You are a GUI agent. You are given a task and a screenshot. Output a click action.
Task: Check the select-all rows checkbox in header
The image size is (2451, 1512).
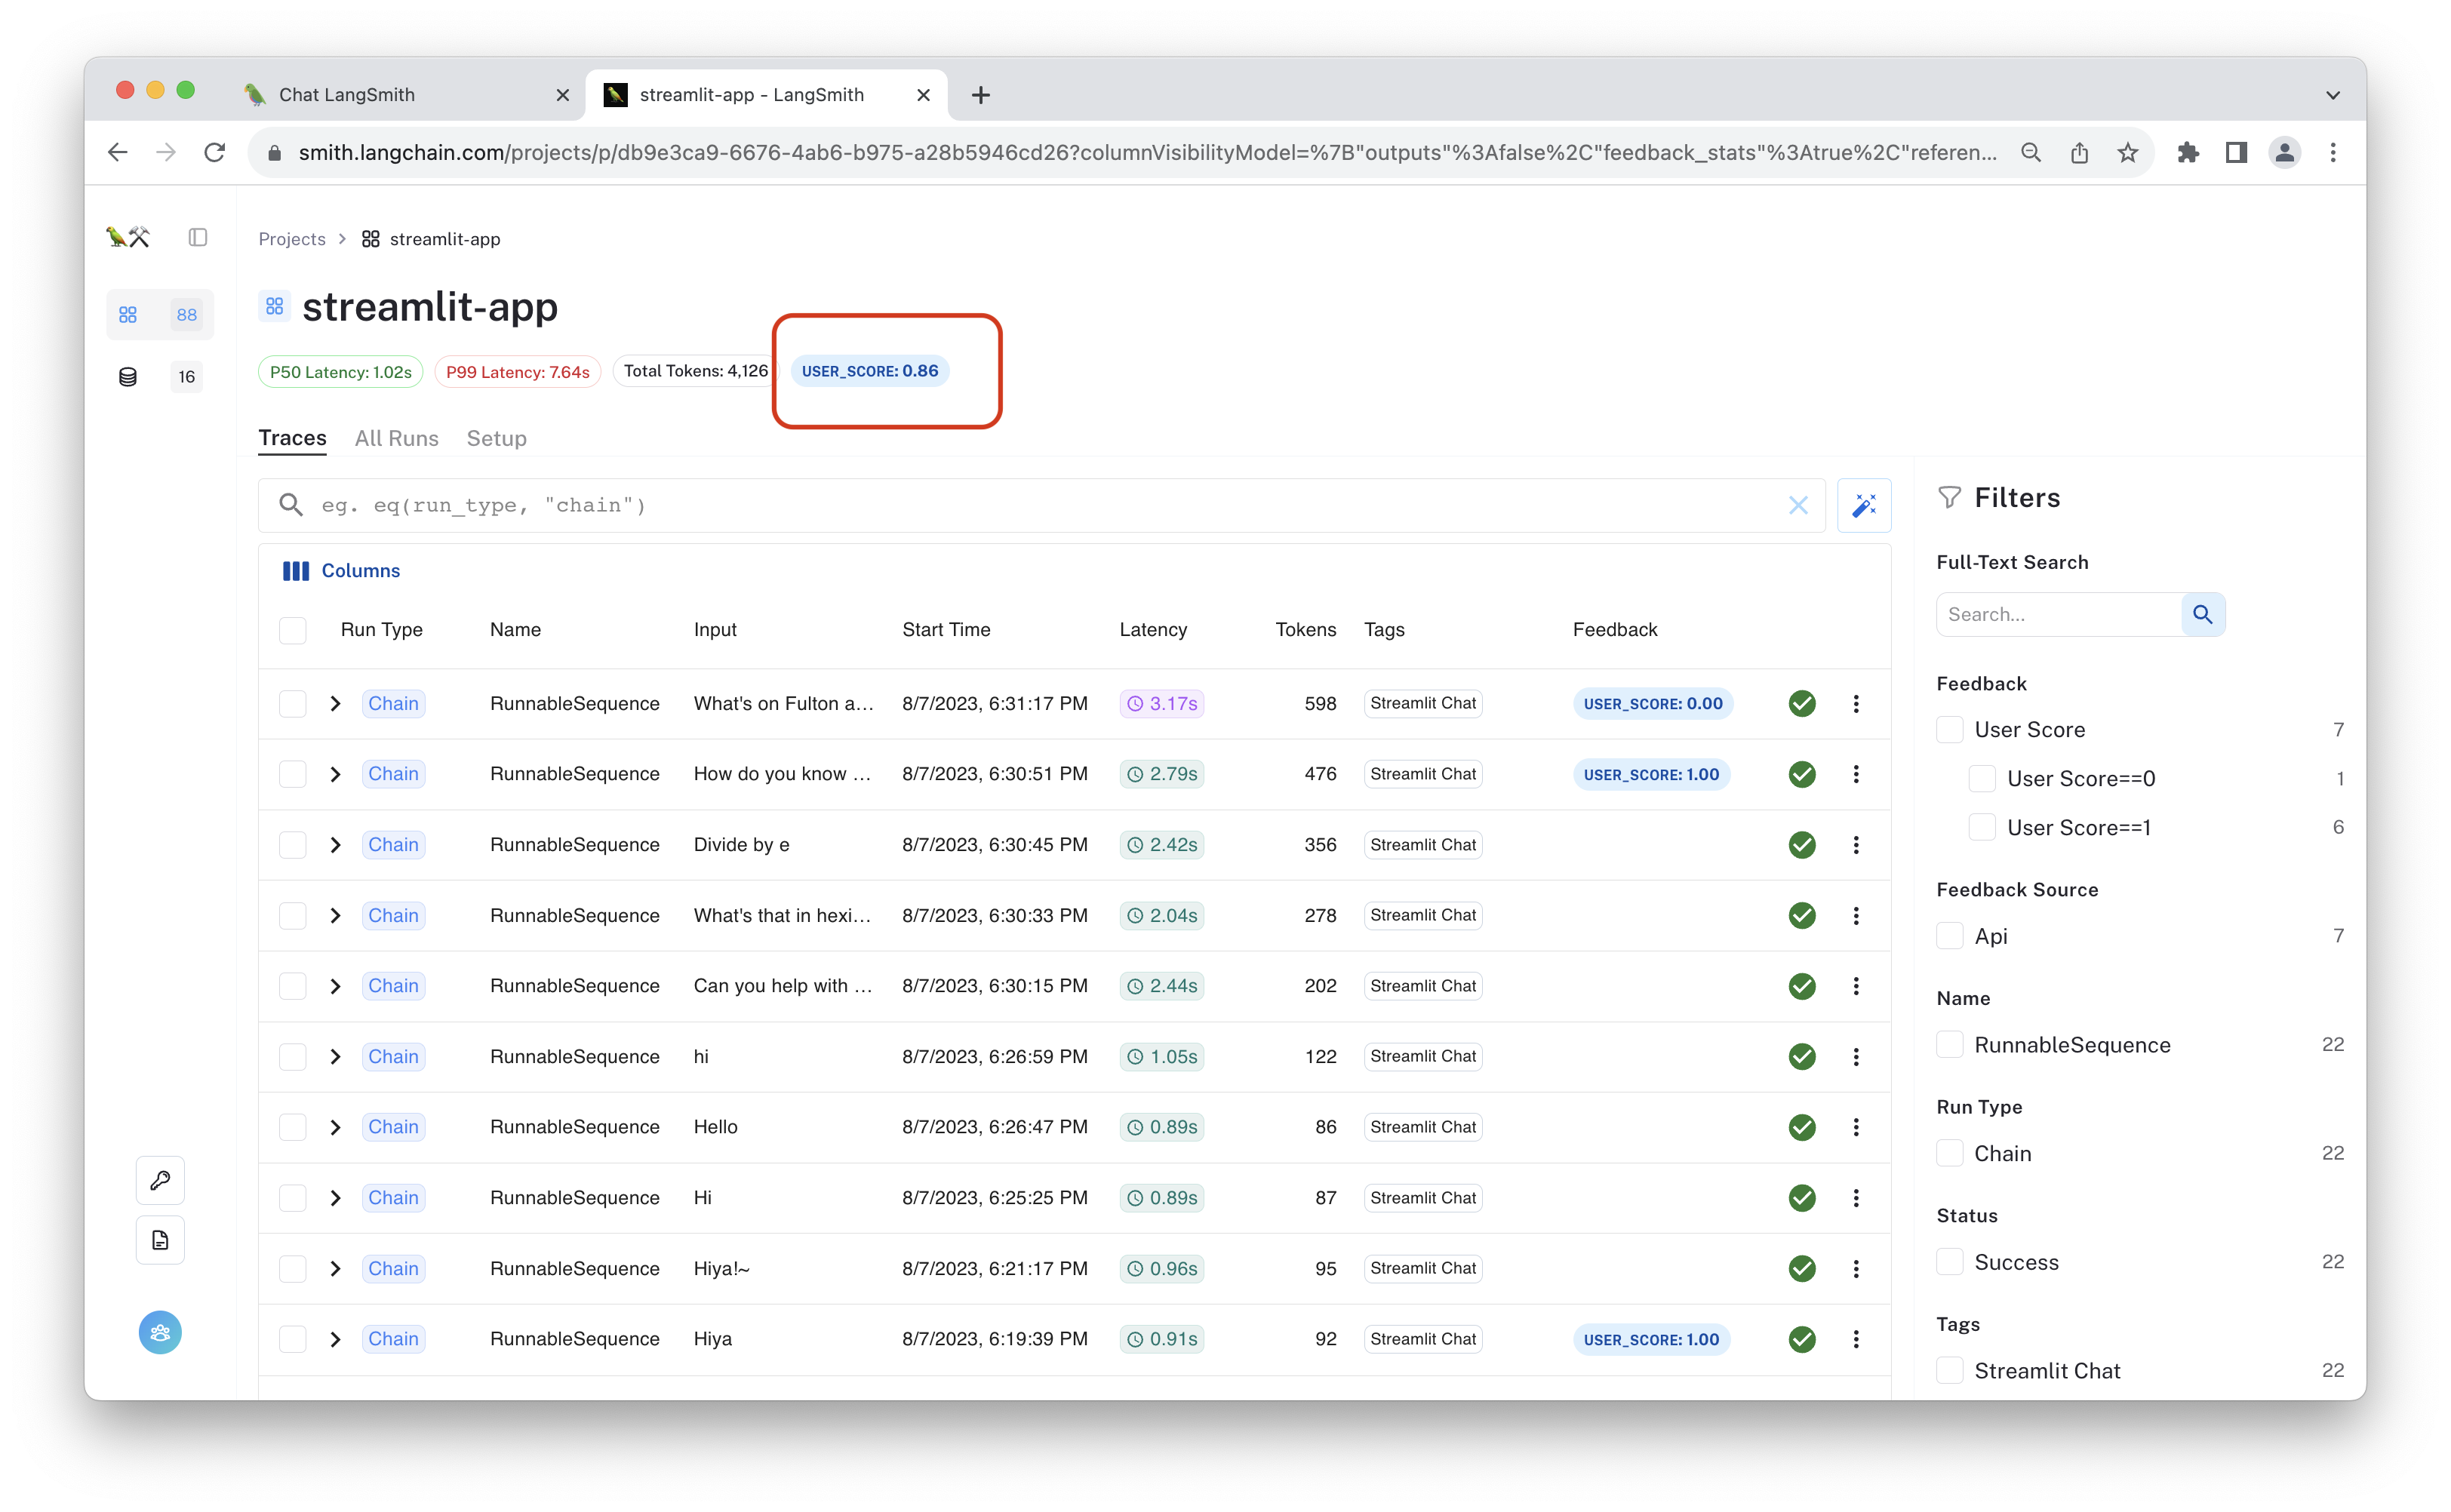tap(292, 630)
